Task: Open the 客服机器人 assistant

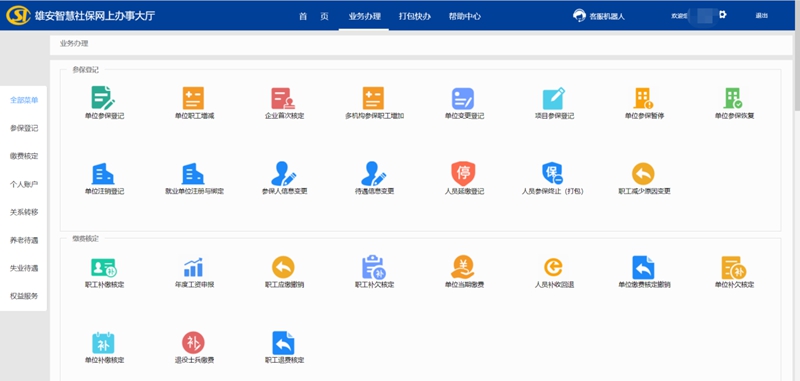Action: coord(599,16)
